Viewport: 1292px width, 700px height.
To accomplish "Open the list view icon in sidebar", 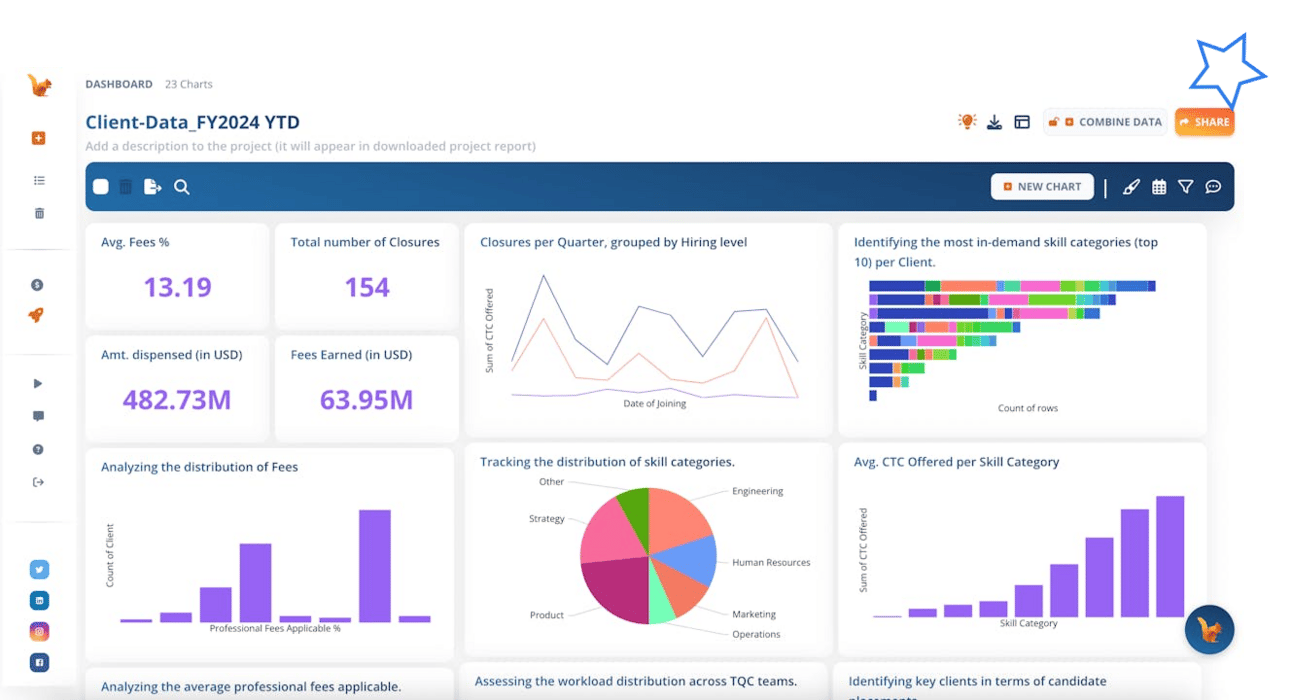I will tap(39, 181).
